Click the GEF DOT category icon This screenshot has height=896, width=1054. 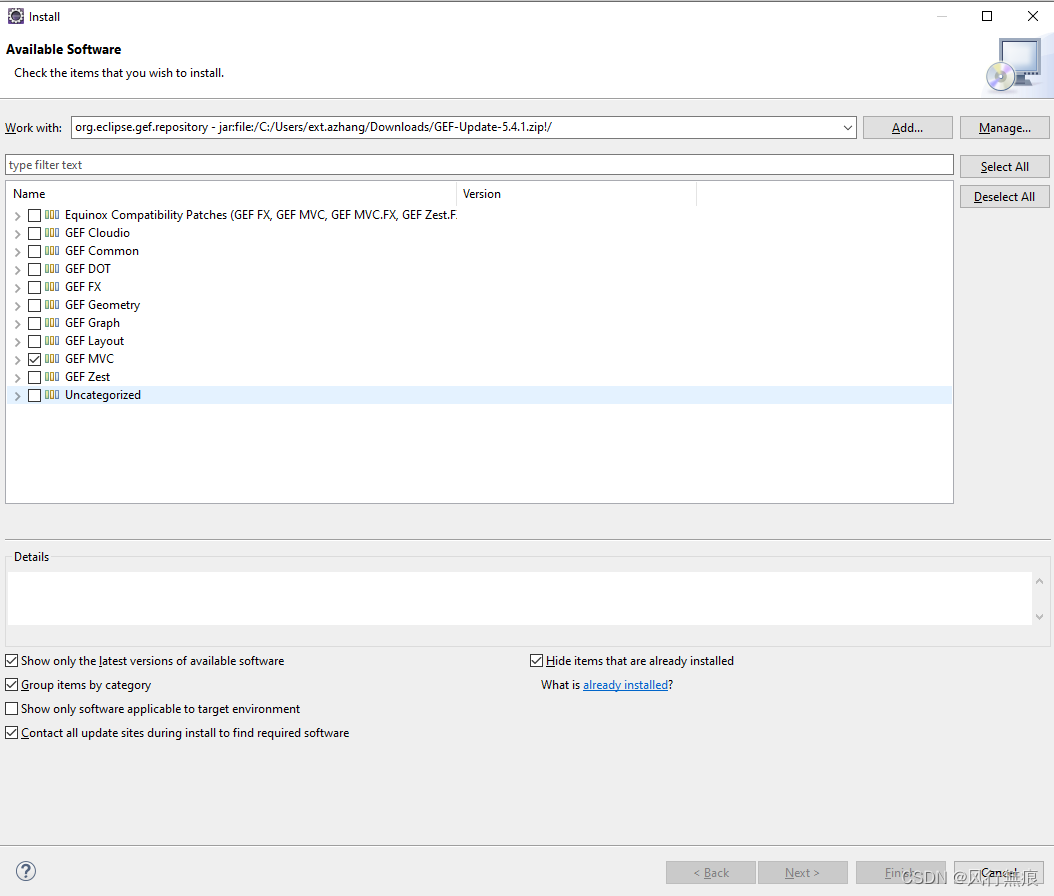point(52,269)
